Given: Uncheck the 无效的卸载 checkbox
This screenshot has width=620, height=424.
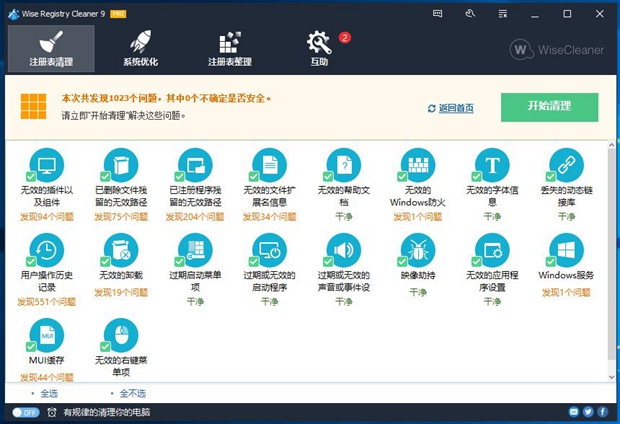Looking at the screenshot, I should point(105,261).
